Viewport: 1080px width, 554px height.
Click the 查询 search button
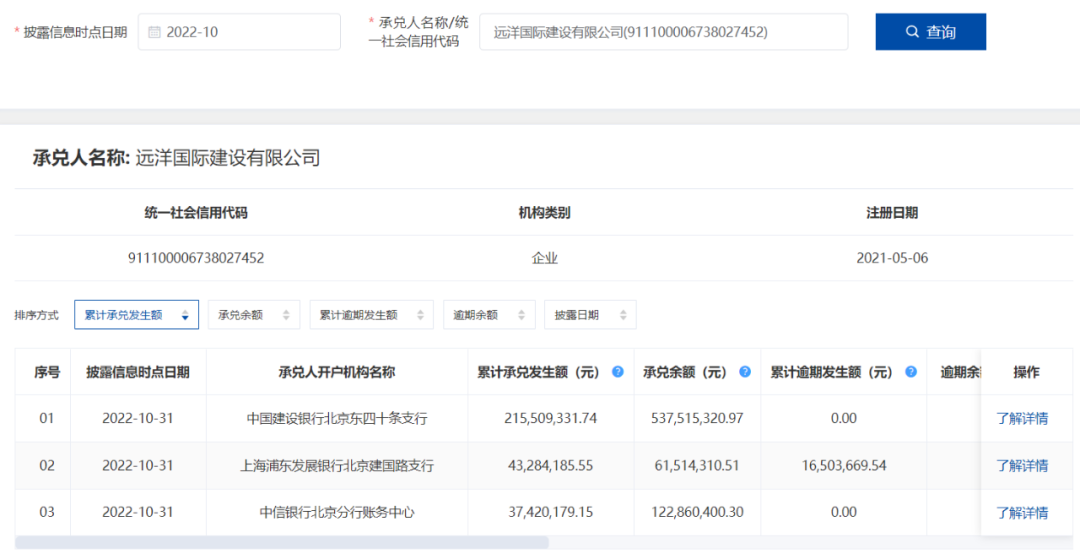coord(931,32)
